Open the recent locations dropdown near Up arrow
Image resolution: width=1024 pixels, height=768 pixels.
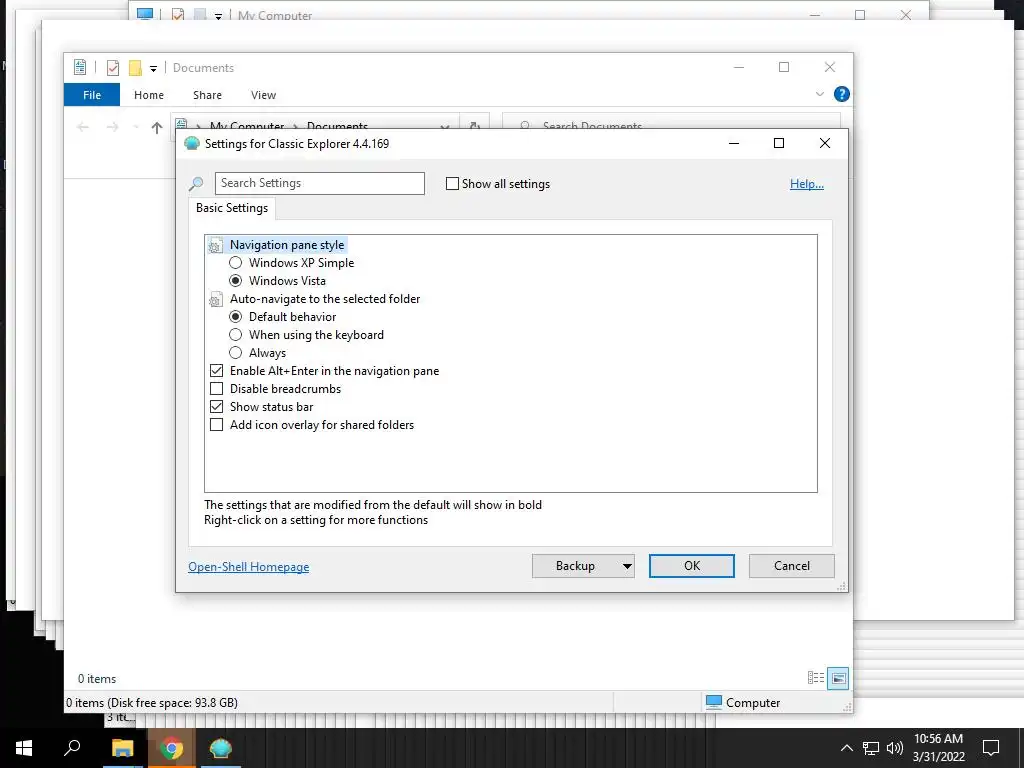136,127
